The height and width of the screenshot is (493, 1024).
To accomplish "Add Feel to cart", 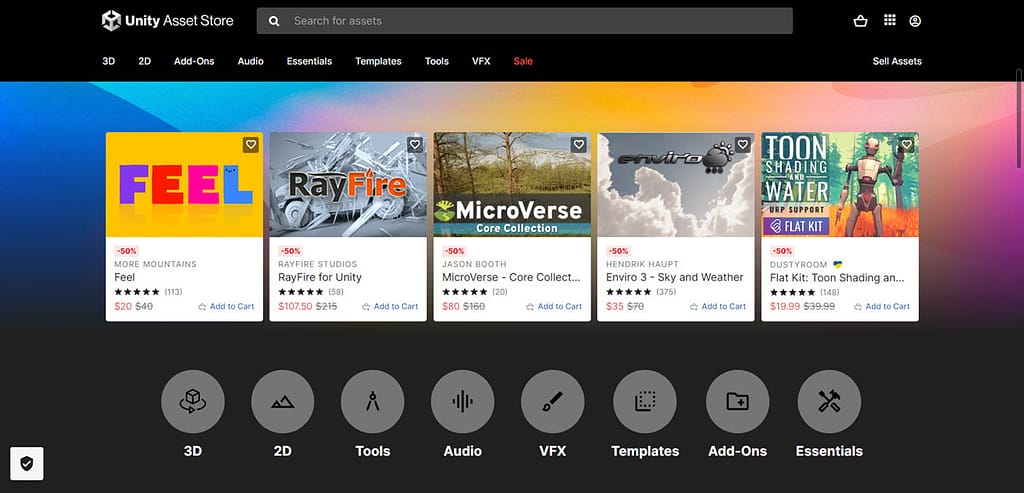I will click(x=226, y=306).
